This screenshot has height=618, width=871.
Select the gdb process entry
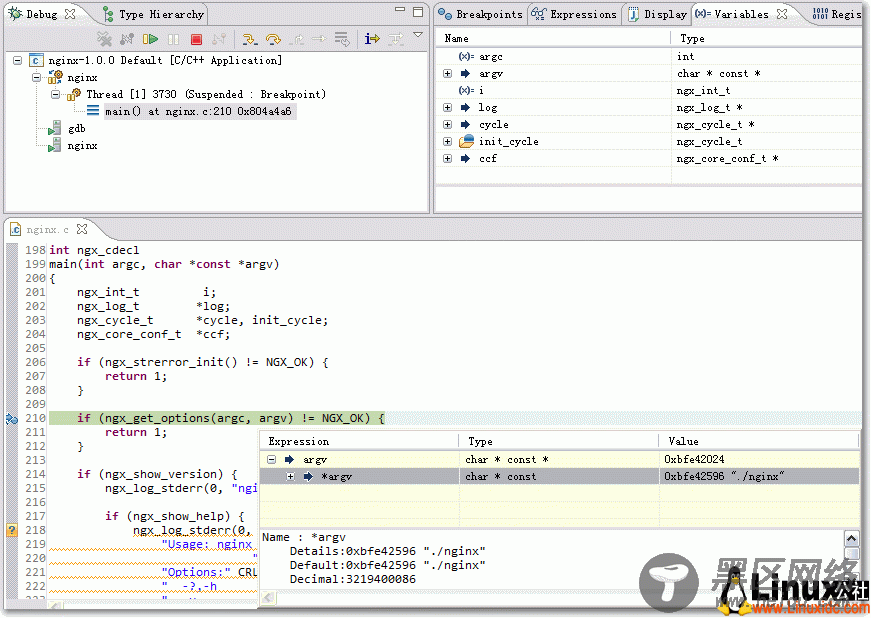click(77, 129)
